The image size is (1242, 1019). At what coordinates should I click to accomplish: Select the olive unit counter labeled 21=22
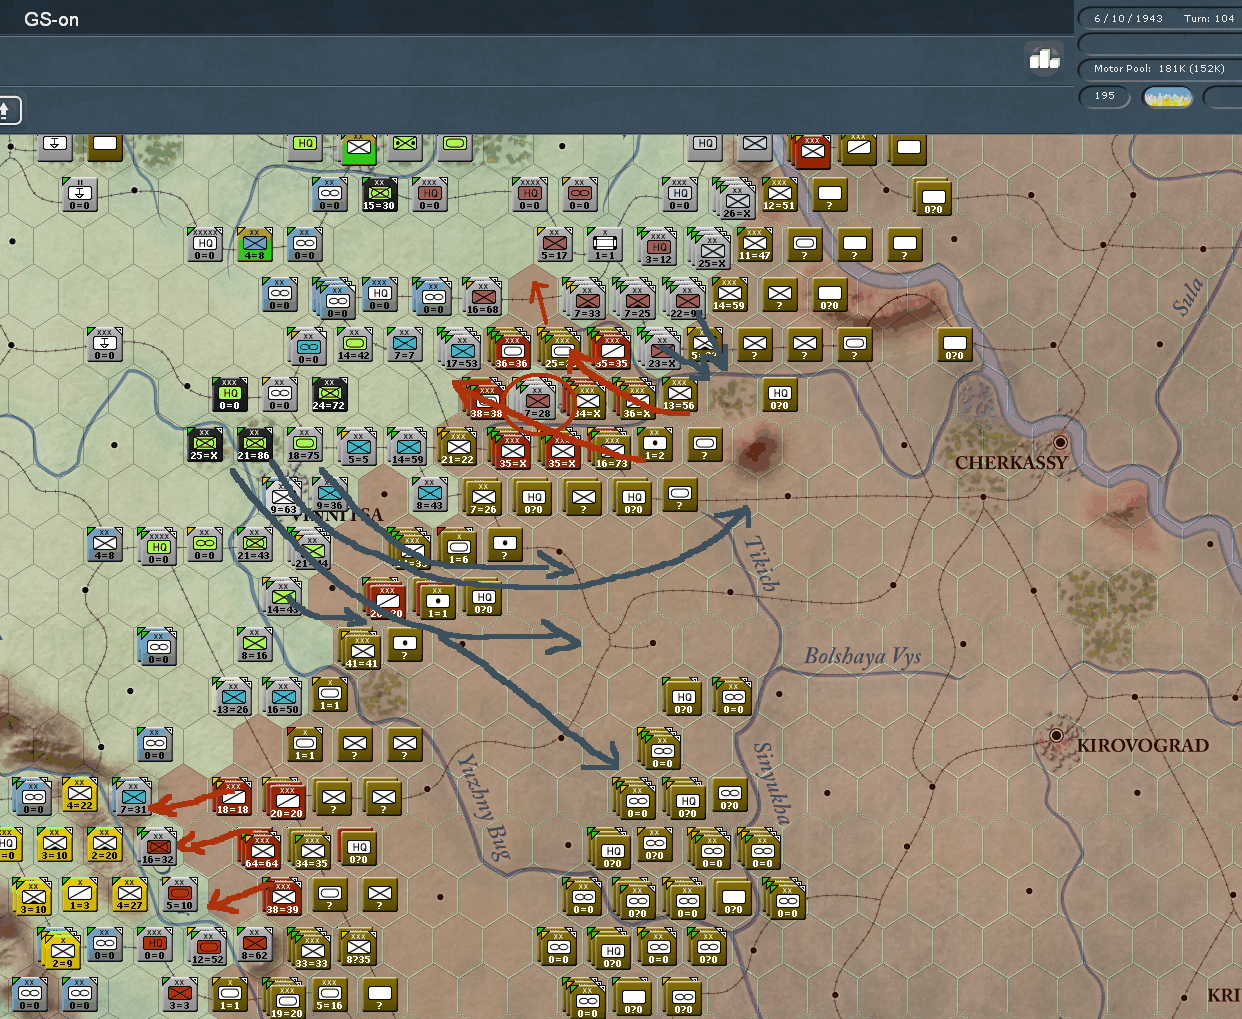458,448
